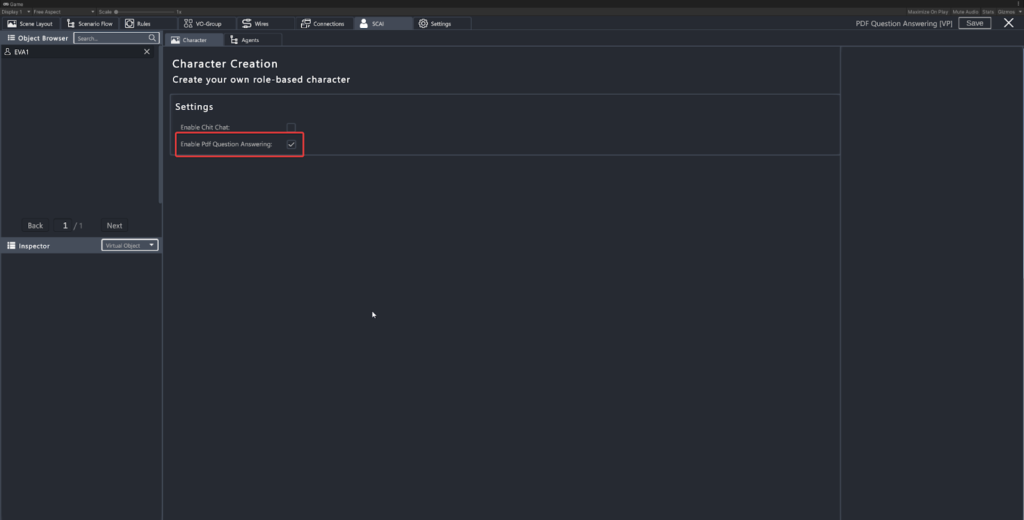Click the Save button
This screenshot has width=1024, height=520.
[974, 23]
